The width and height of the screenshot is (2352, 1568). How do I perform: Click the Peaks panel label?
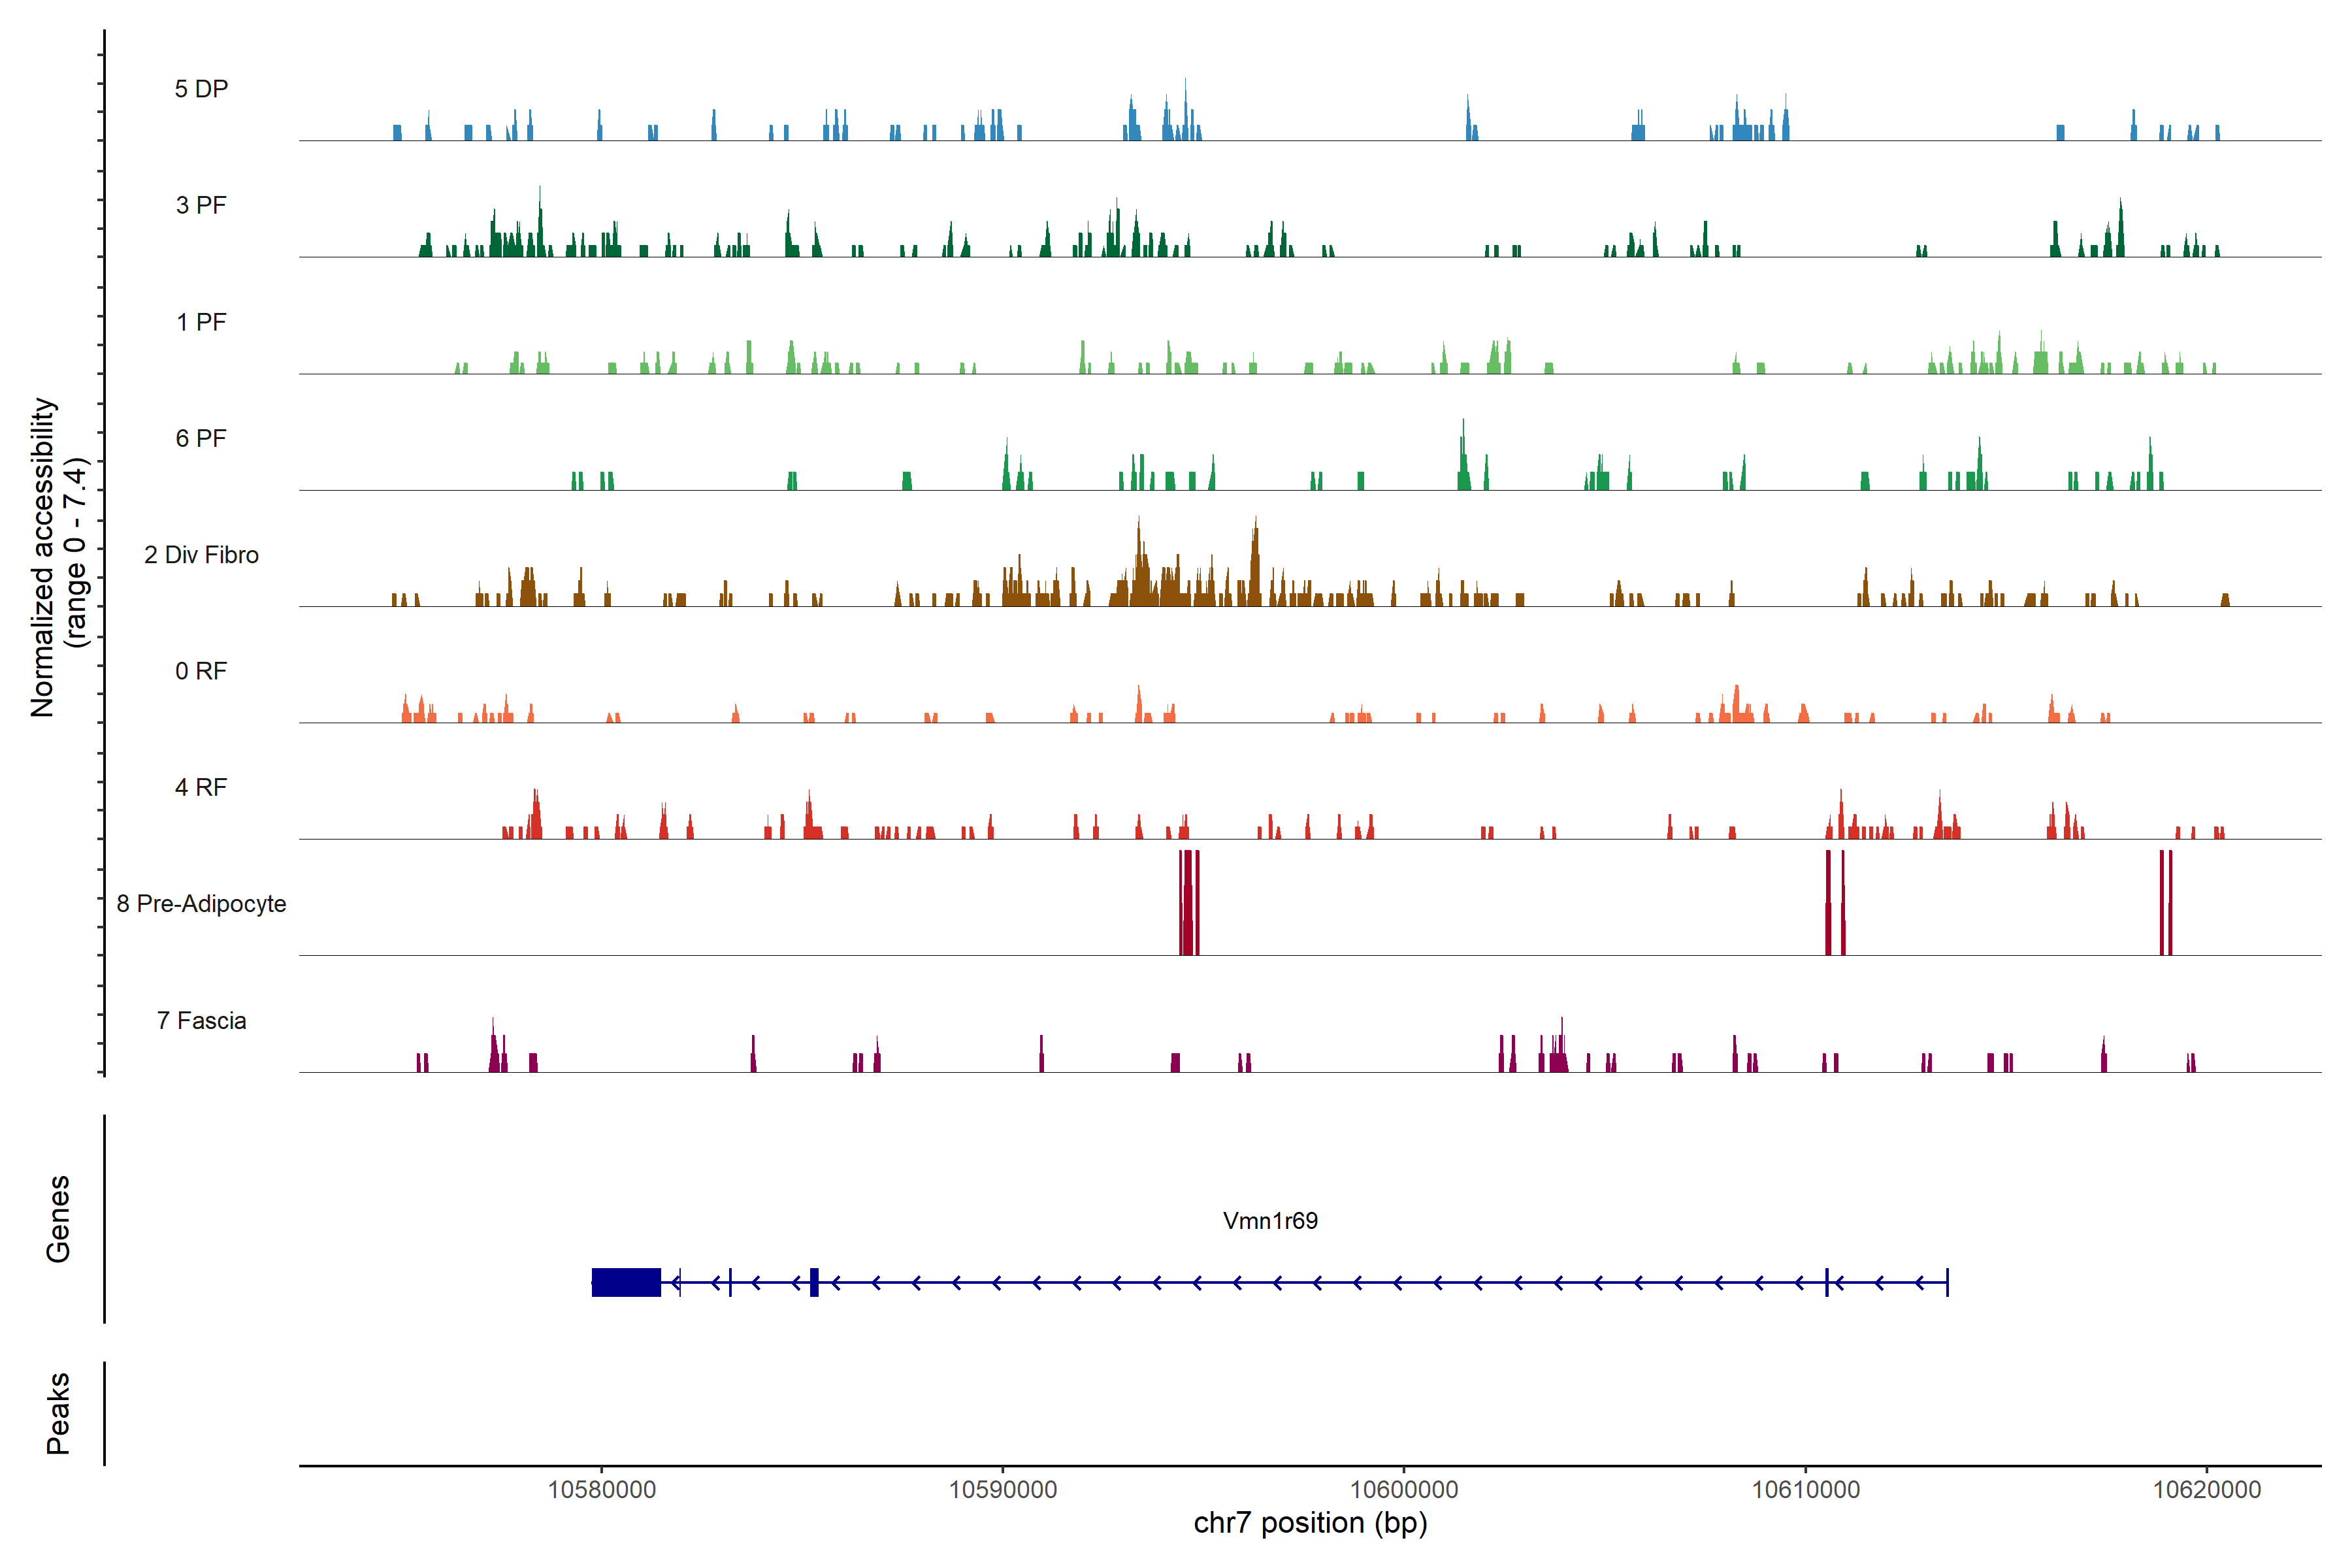58,1413
